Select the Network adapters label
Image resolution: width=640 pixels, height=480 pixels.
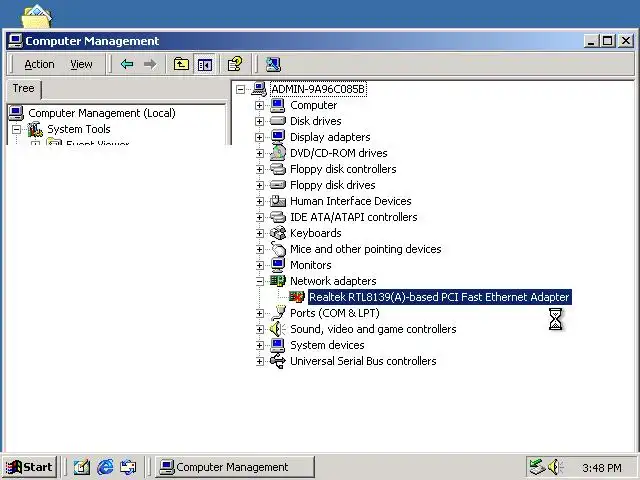333,281
